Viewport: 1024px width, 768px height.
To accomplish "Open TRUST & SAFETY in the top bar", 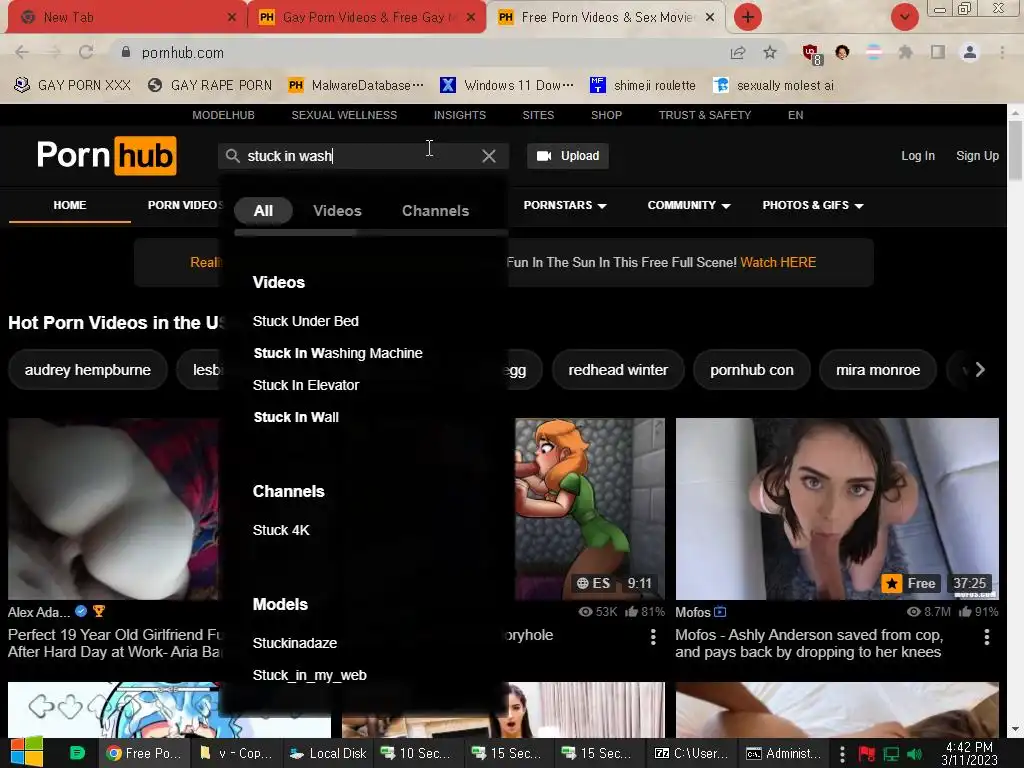I will (x=705, y=115).
